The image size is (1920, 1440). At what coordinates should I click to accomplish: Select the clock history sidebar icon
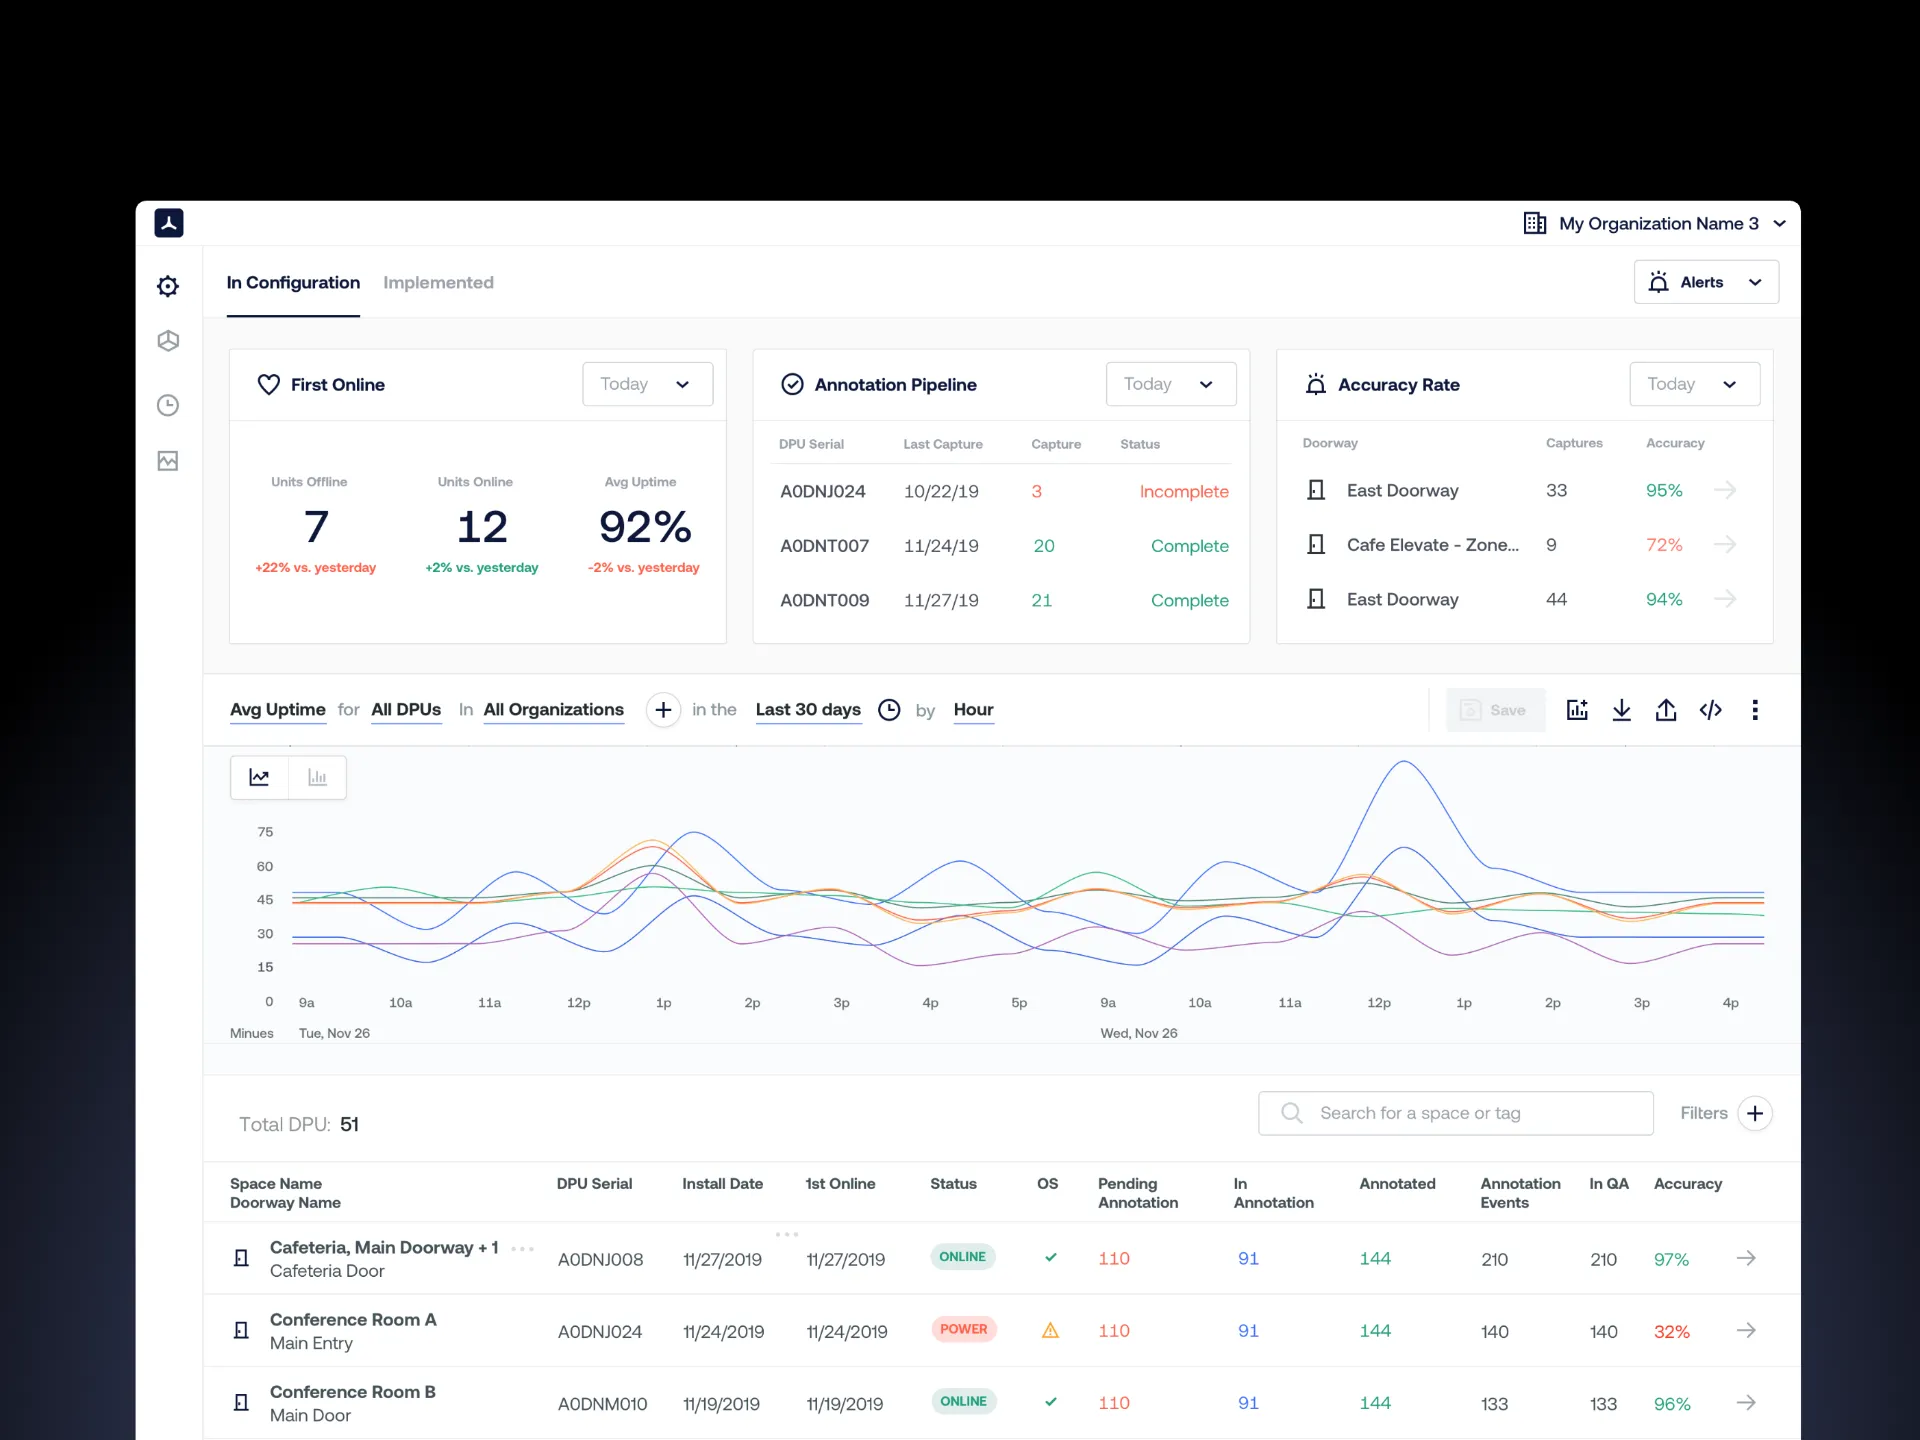click(168, 405)
